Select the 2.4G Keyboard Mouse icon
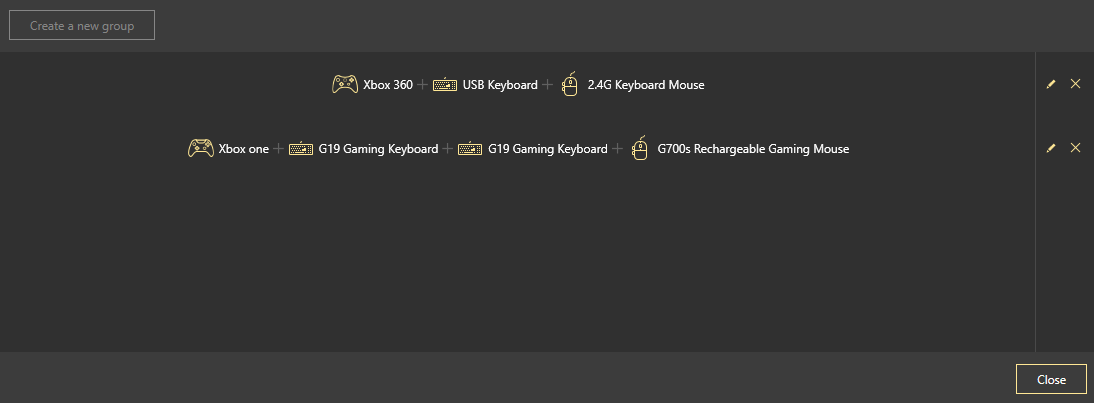 [570, 84]
